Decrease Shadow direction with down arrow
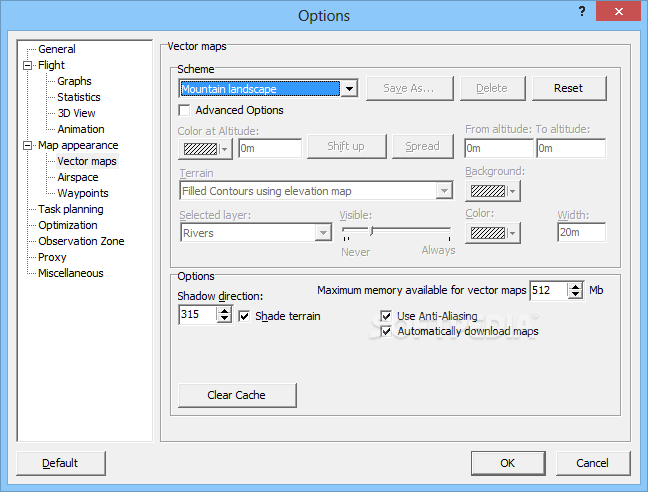Screen dimensions: 648x492 (x=224, y=318)
